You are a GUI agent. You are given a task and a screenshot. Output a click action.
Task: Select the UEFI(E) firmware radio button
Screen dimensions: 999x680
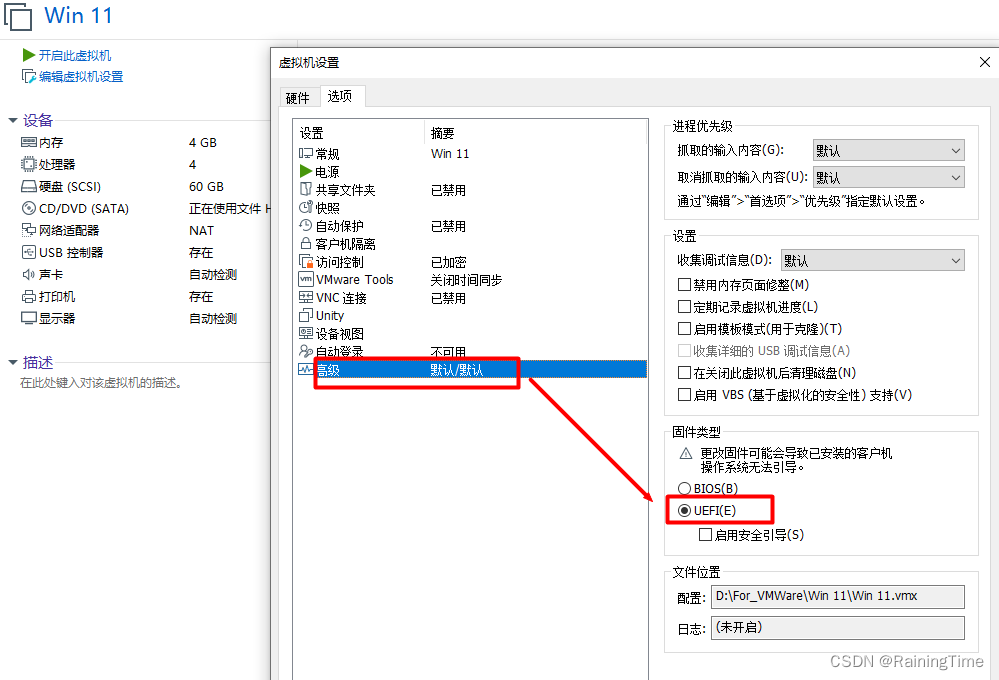click(684, 510)
